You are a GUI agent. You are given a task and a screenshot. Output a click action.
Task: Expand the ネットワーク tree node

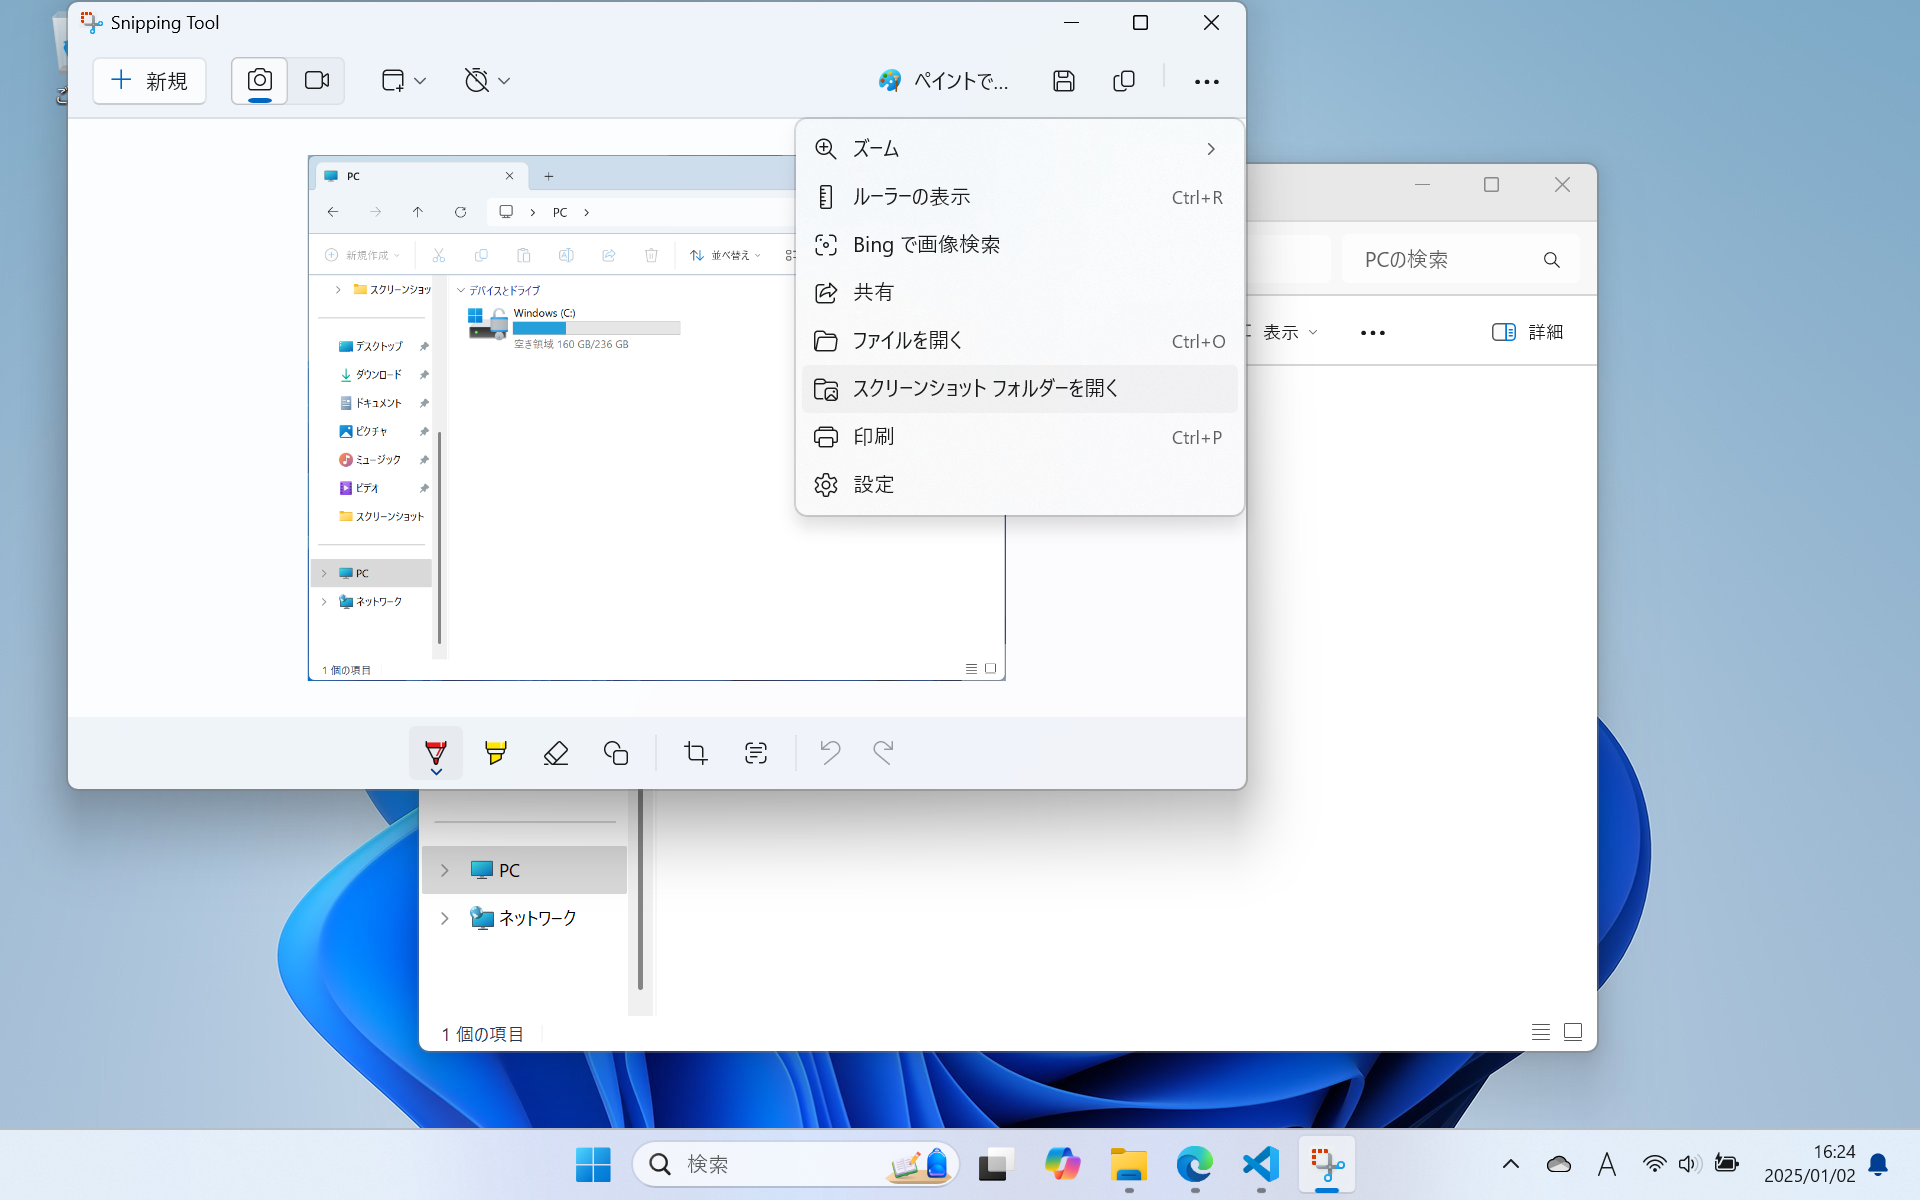point(445,918)
